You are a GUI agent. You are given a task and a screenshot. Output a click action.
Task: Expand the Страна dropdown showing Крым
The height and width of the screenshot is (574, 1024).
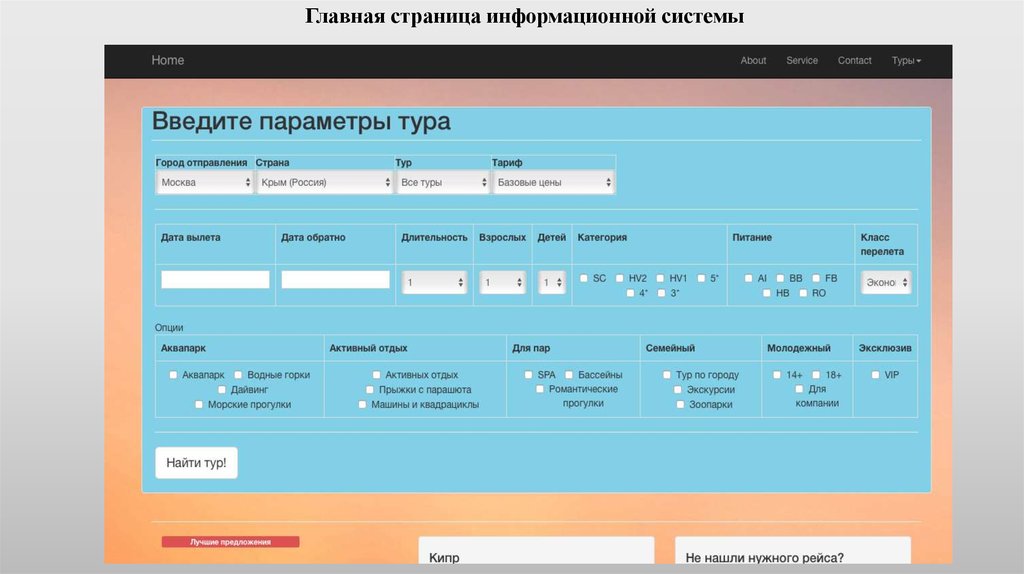pyautogui.click(x=325, y=183)
